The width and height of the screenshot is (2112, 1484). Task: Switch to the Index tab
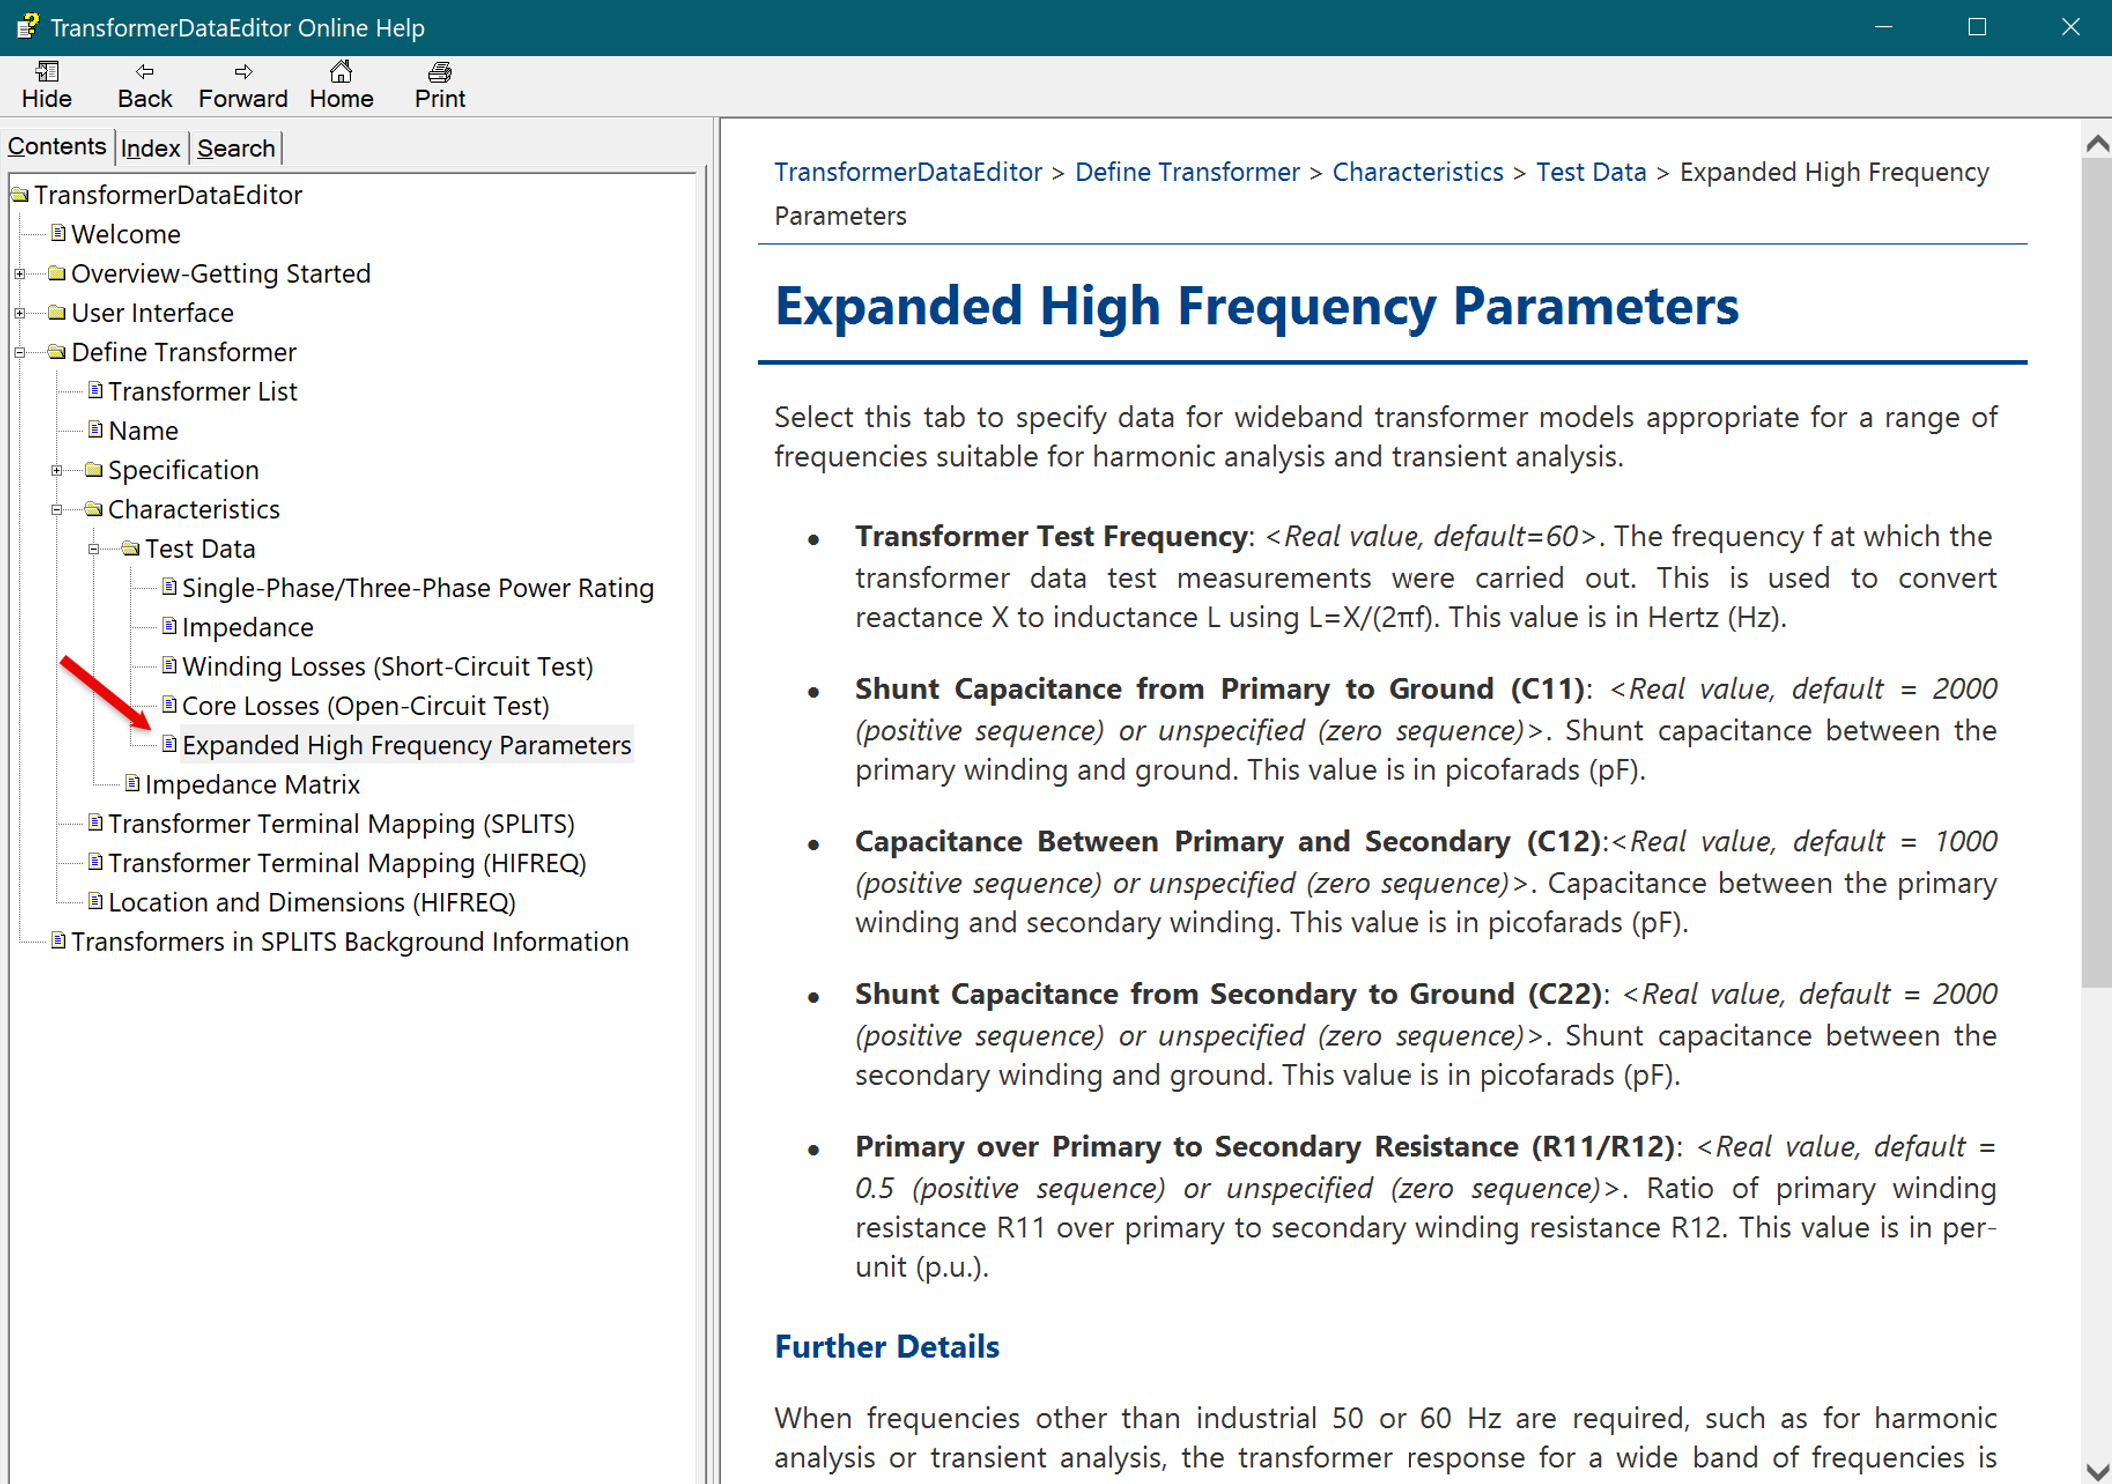pos(150,148)
